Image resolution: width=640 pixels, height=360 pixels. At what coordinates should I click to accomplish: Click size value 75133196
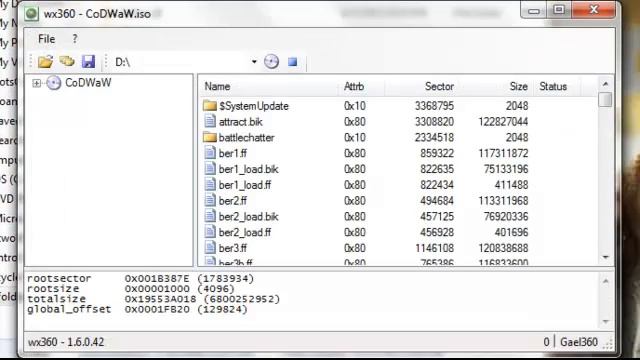506,169
